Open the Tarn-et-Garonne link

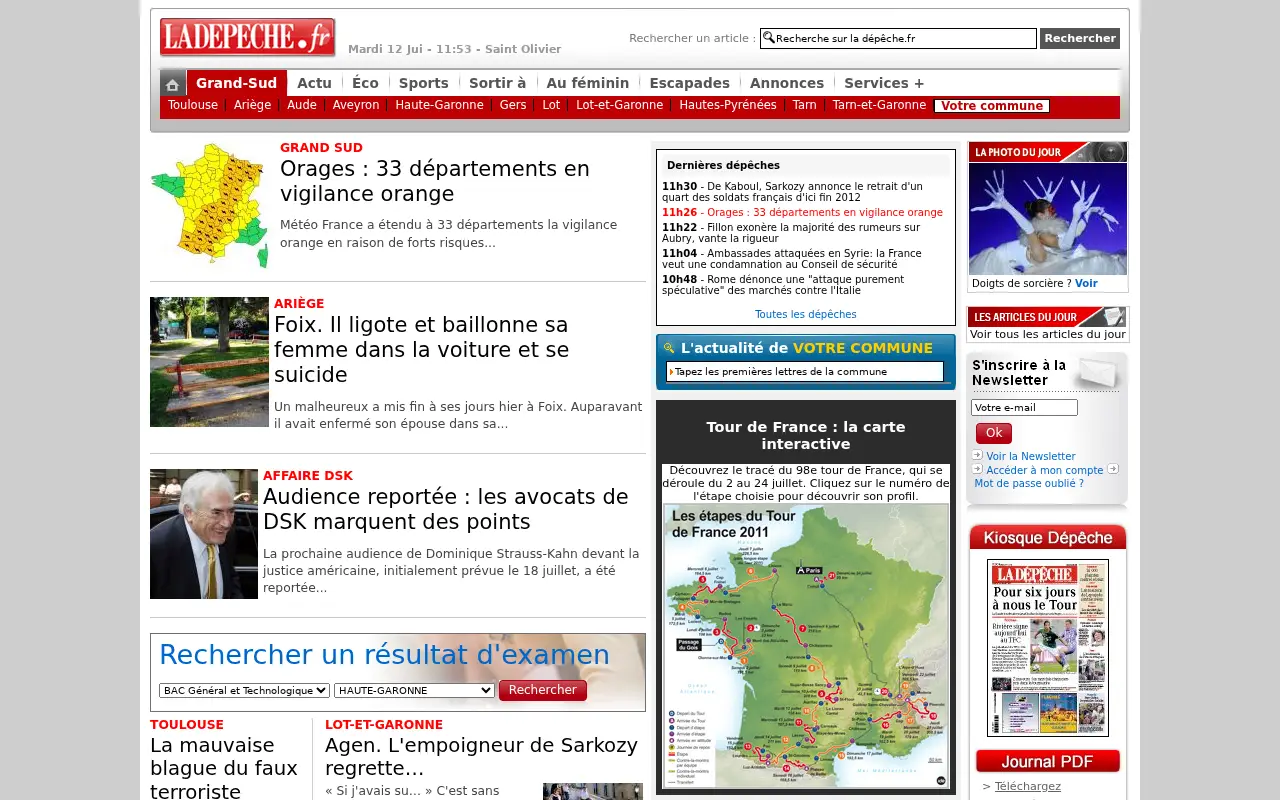[879, 105]
